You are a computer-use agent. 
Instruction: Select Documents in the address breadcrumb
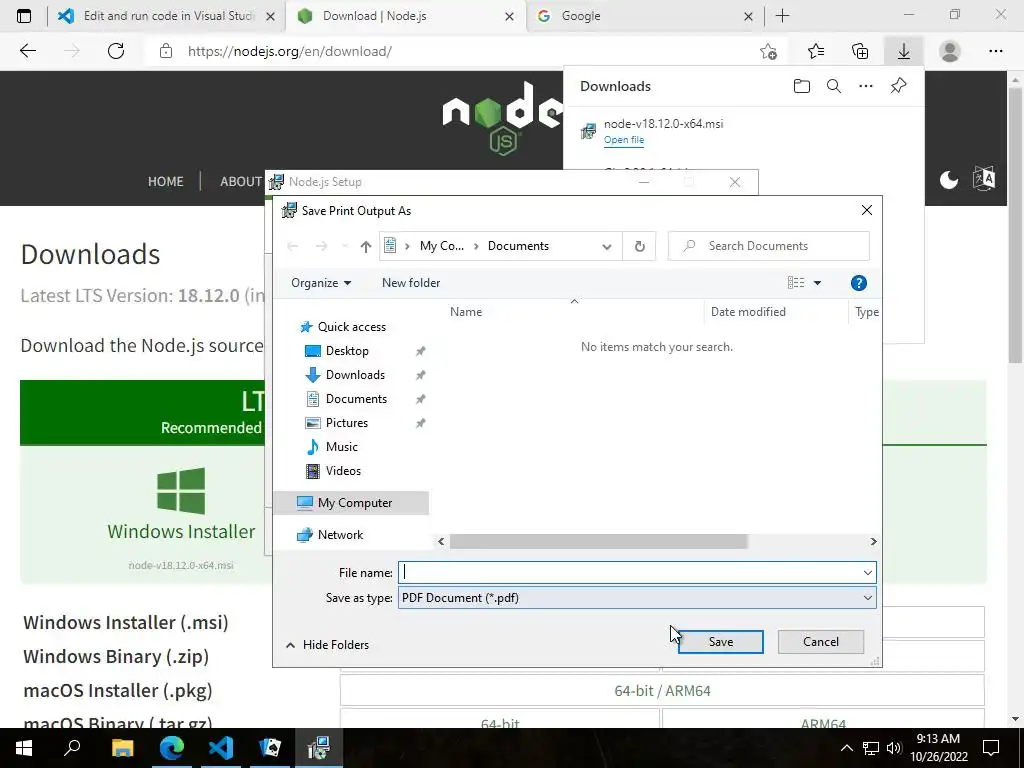point(518,246)
